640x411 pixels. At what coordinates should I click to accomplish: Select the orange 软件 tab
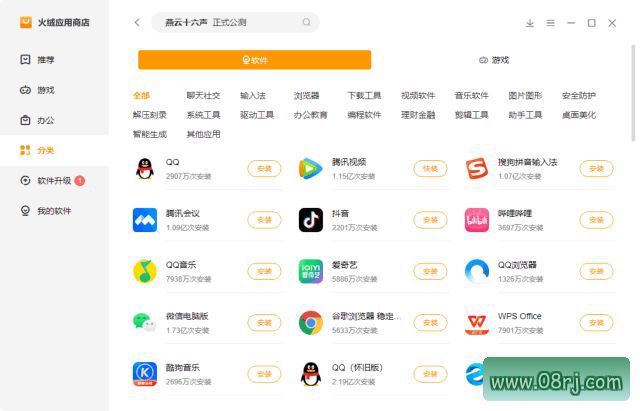(x=255, y=60)
